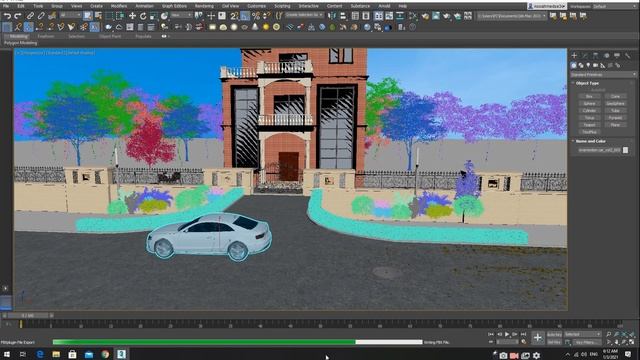
Task: Switch to the Utilities command panel
Action: tap(627, 56)
